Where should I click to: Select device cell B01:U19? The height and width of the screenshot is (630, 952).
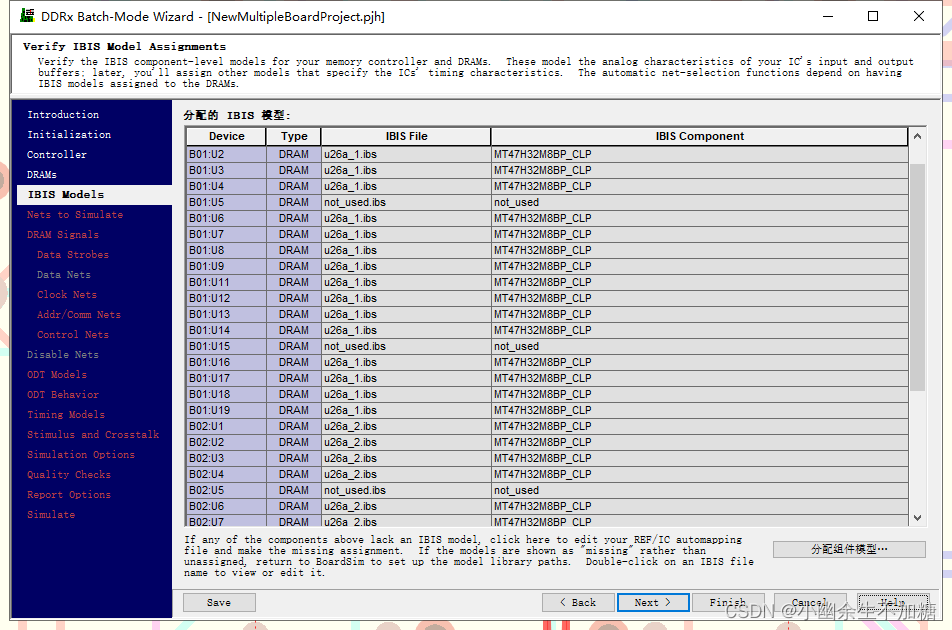point(226,410)
